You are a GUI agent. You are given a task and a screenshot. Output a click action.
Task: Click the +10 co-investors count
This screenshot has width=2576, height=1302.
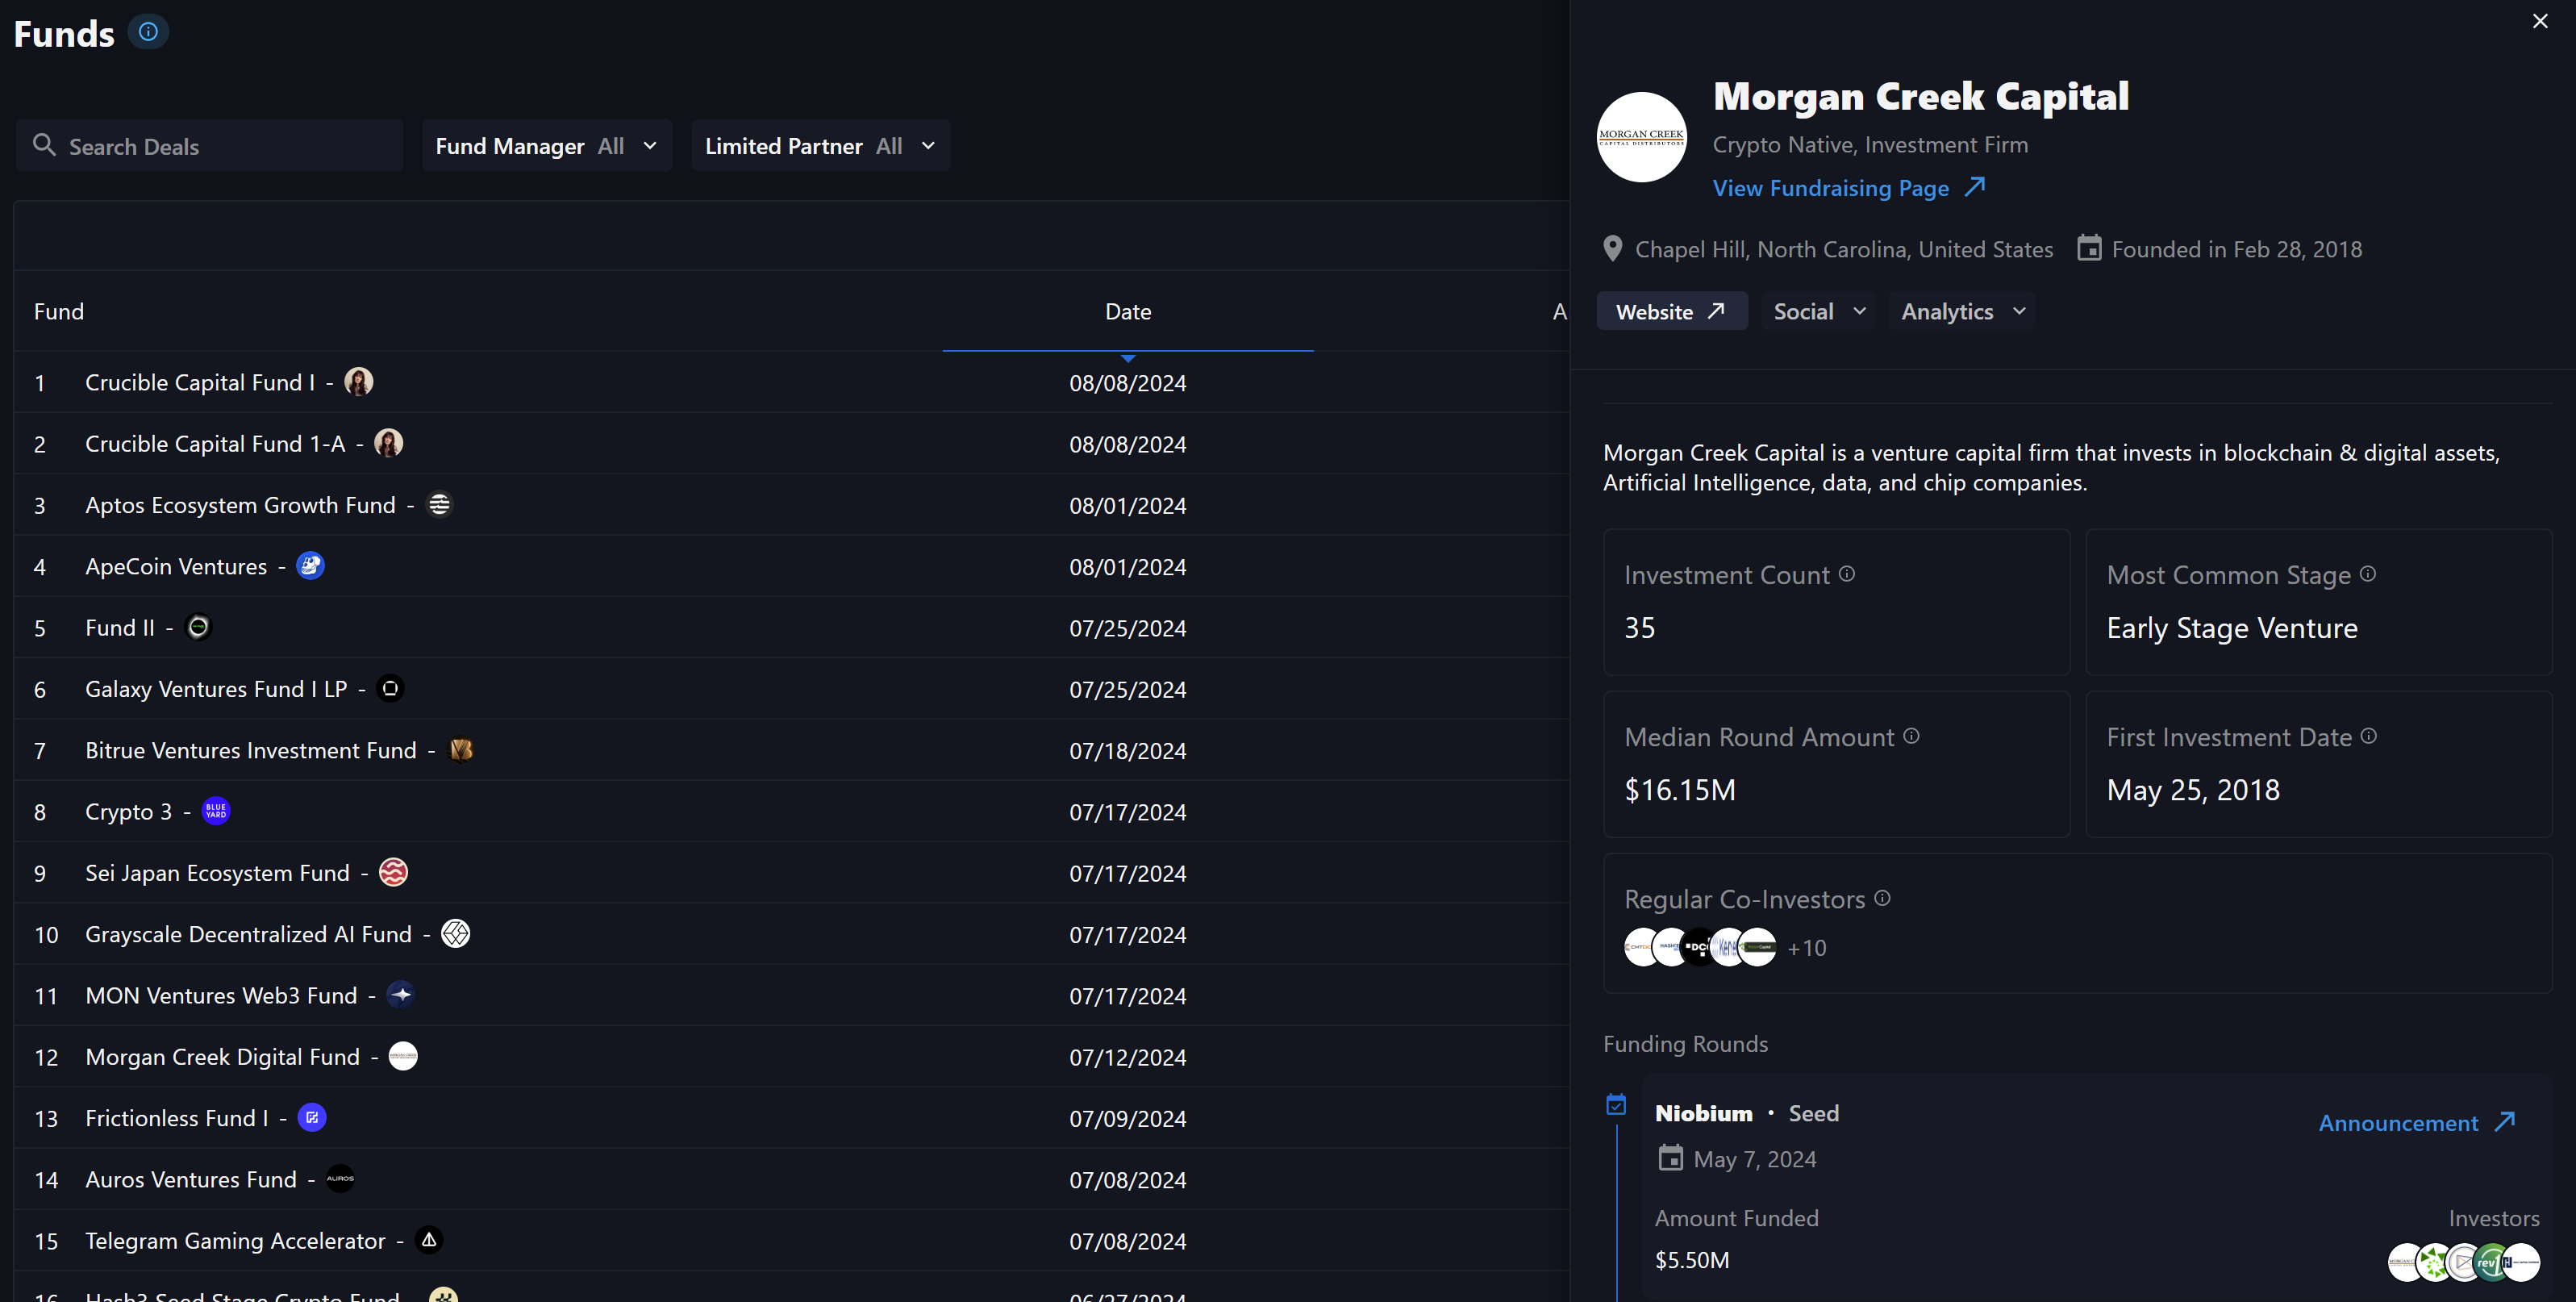(1806, 947)
